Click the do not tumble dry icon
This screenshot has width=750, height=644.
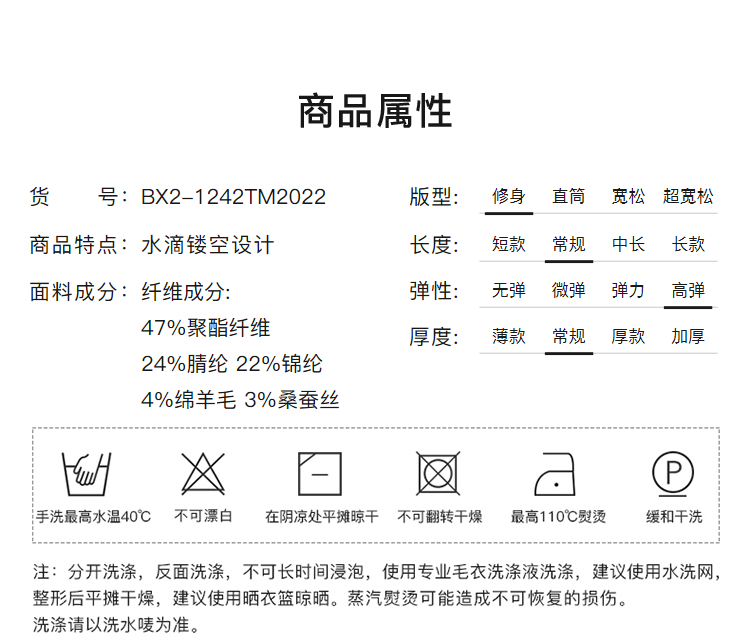(x=438, y=473)
